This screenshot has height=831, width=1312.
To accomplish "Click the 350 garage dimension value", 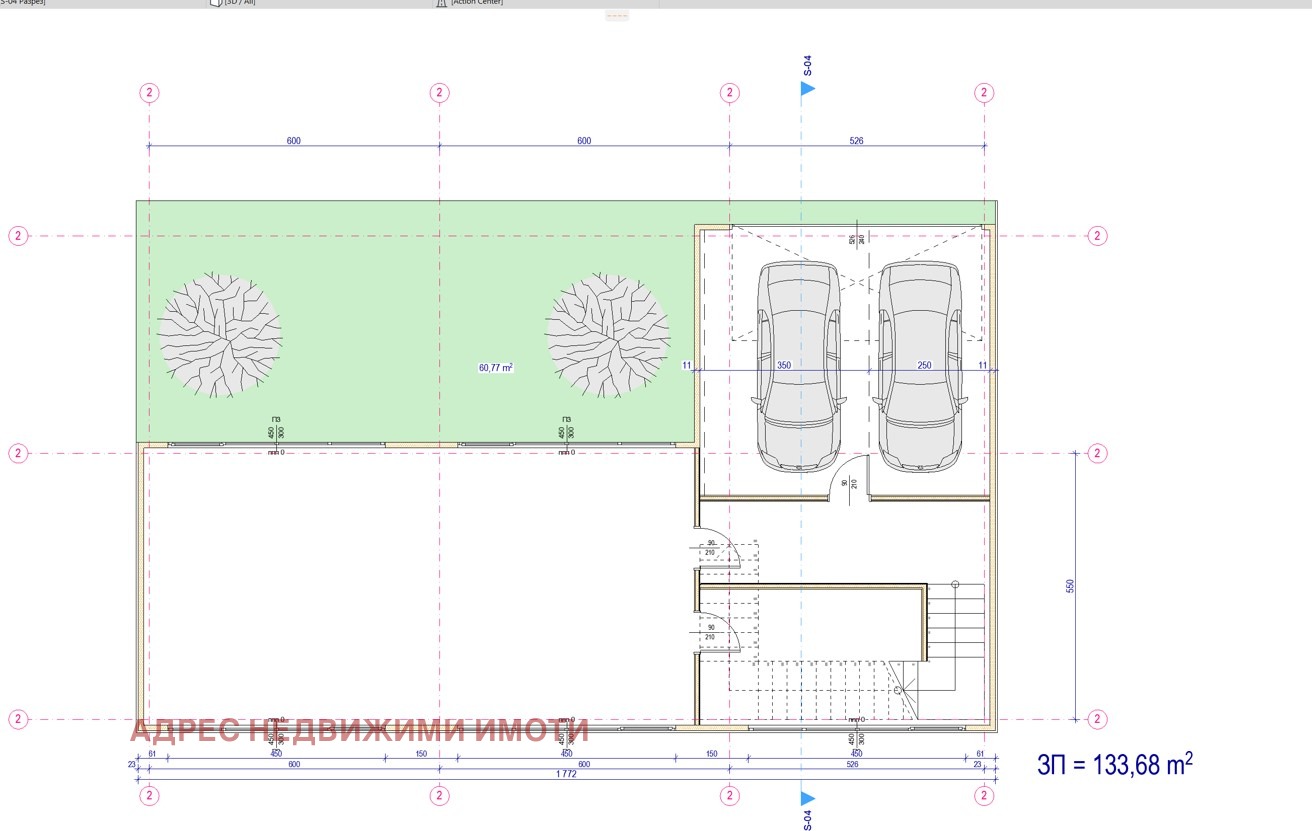I will (x=784, y=366).
